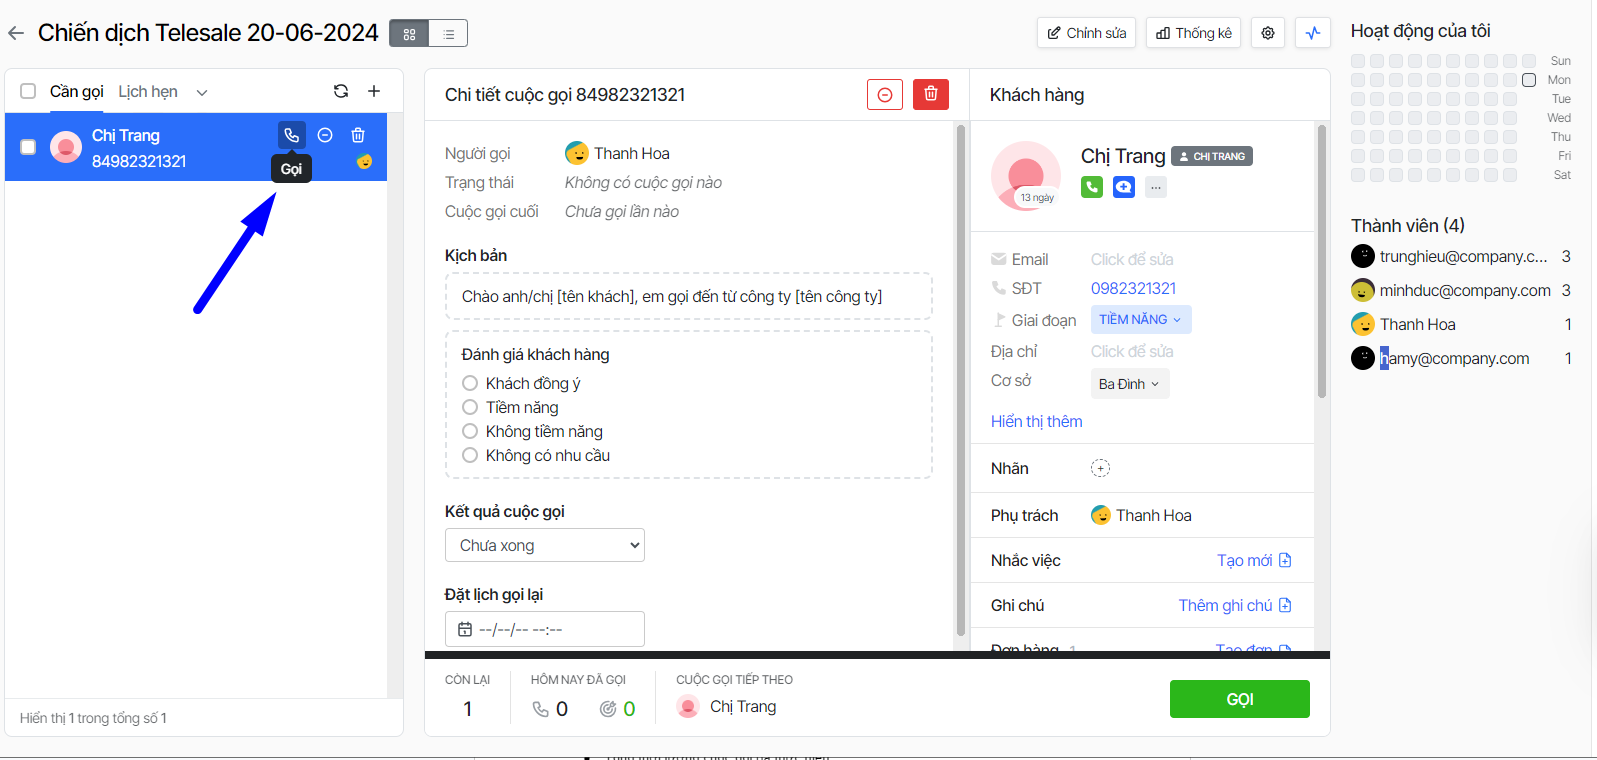This screenshot has height=760, width=1597.
Task: Click the callback date and time field
Action: tap(544, 629)
